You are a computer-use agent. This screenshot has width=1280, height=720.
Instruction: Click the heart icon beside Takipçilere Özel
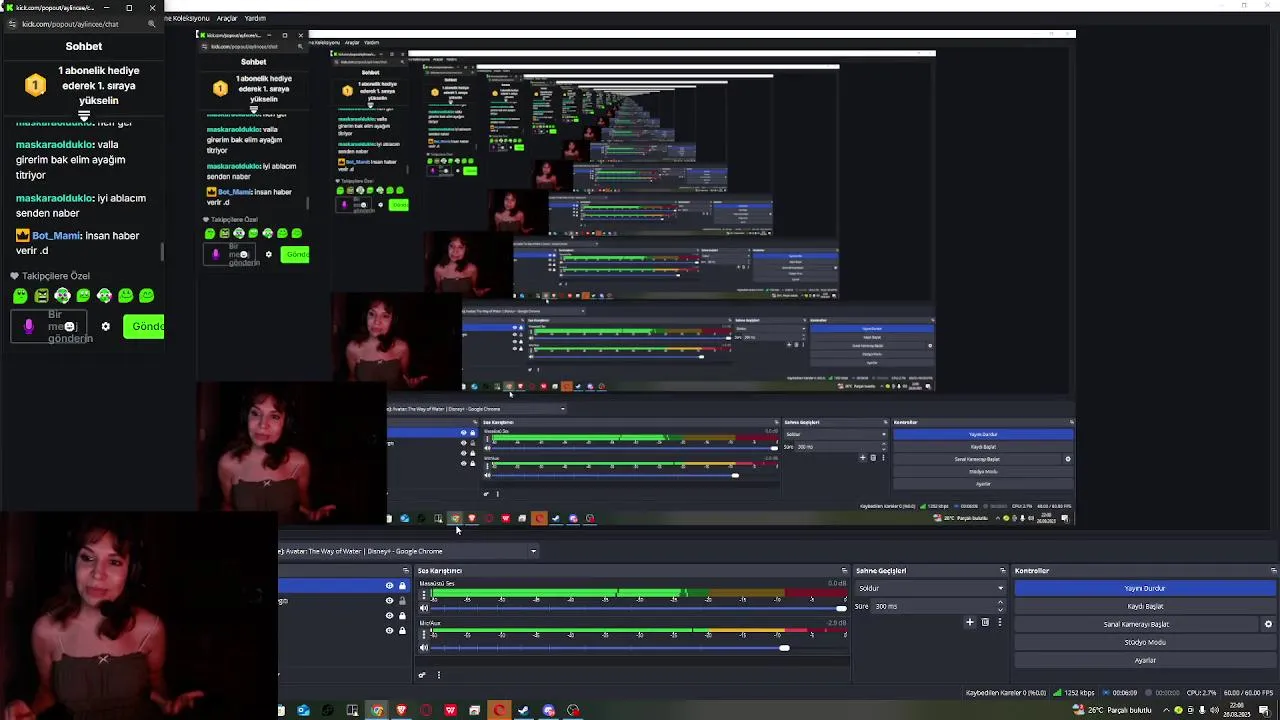(x=14, y=275)
